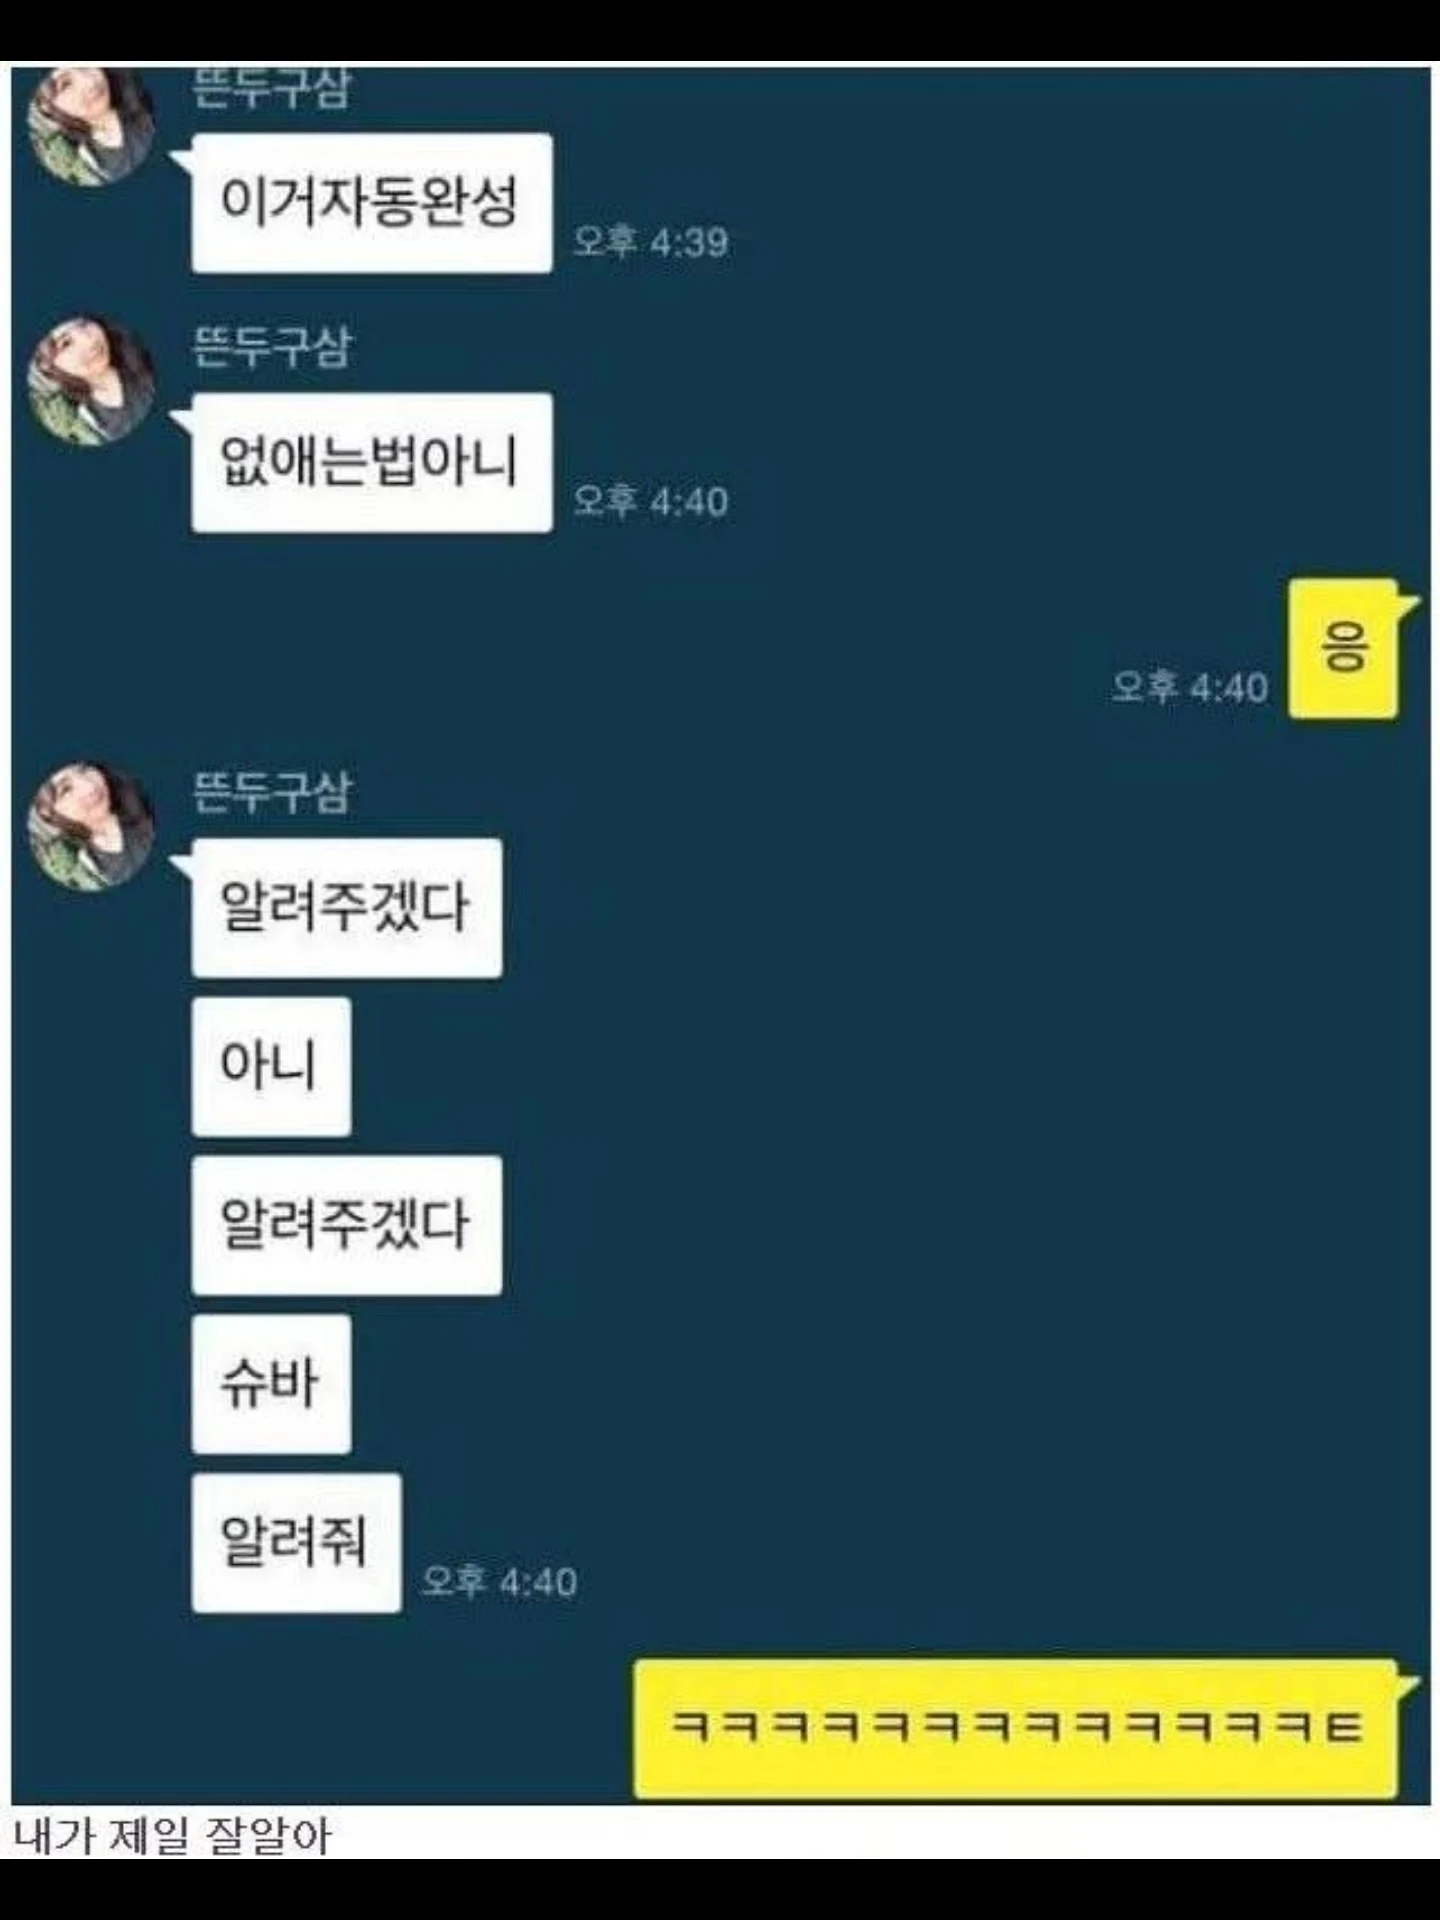Tap the 아니 message bubble
This screenshot has height=1920, width=1440.
tap(271, 1066)
